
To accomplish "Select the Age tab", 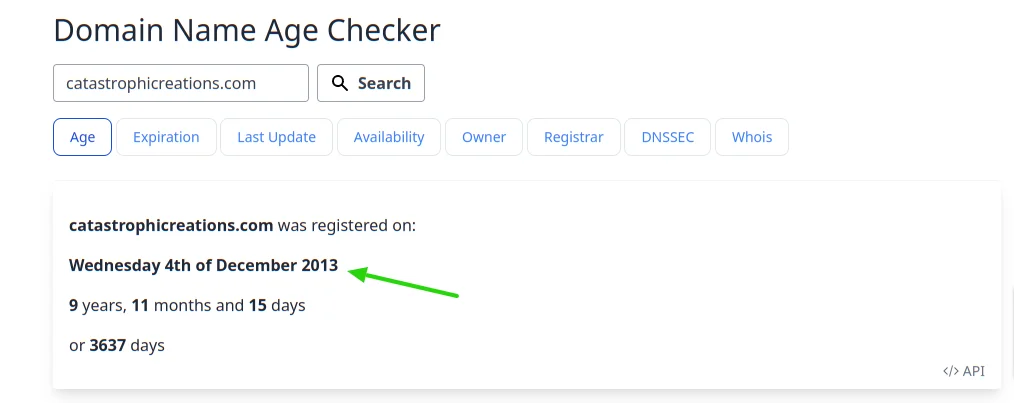I will click(x=82, y=137).
